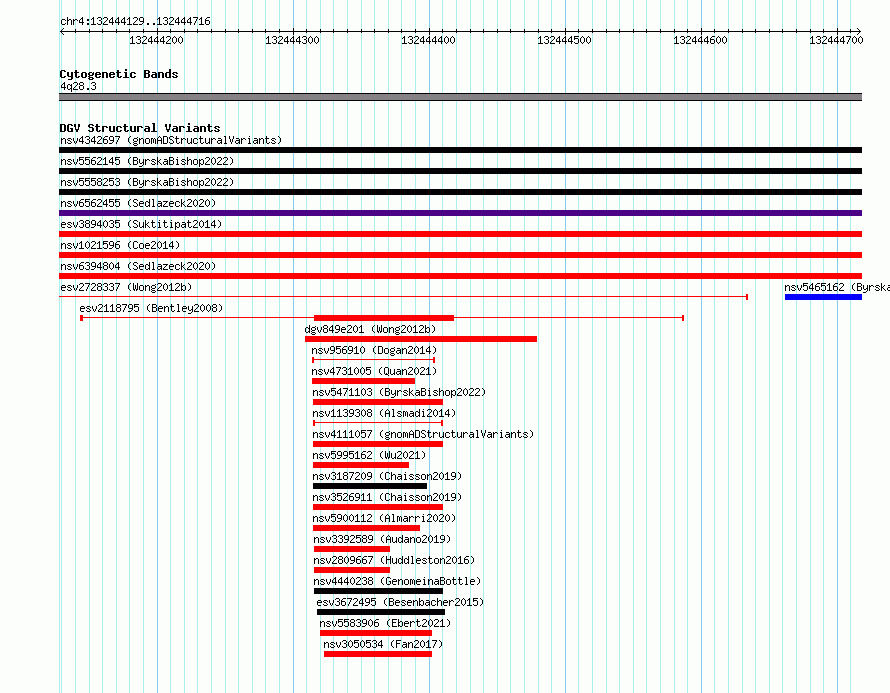890x693 pixels.
Task: Open variant esv3894035 (Suktitipat2014)
Action: click(141, 224)
